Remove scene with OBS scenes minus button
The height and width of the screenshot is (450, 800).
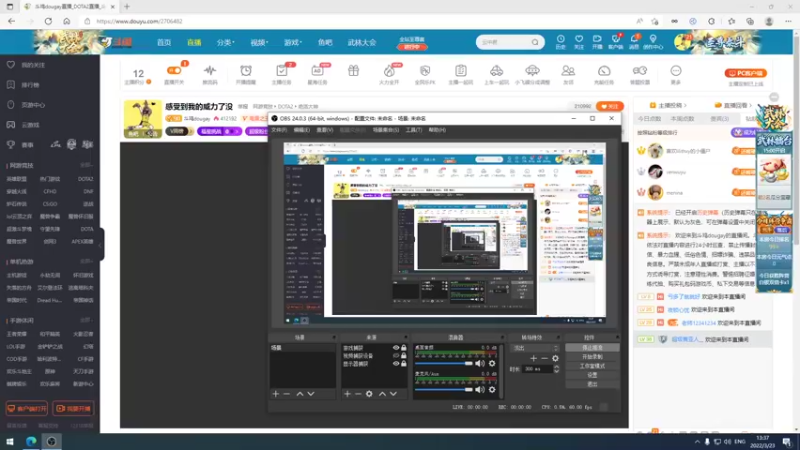point(287,394)
